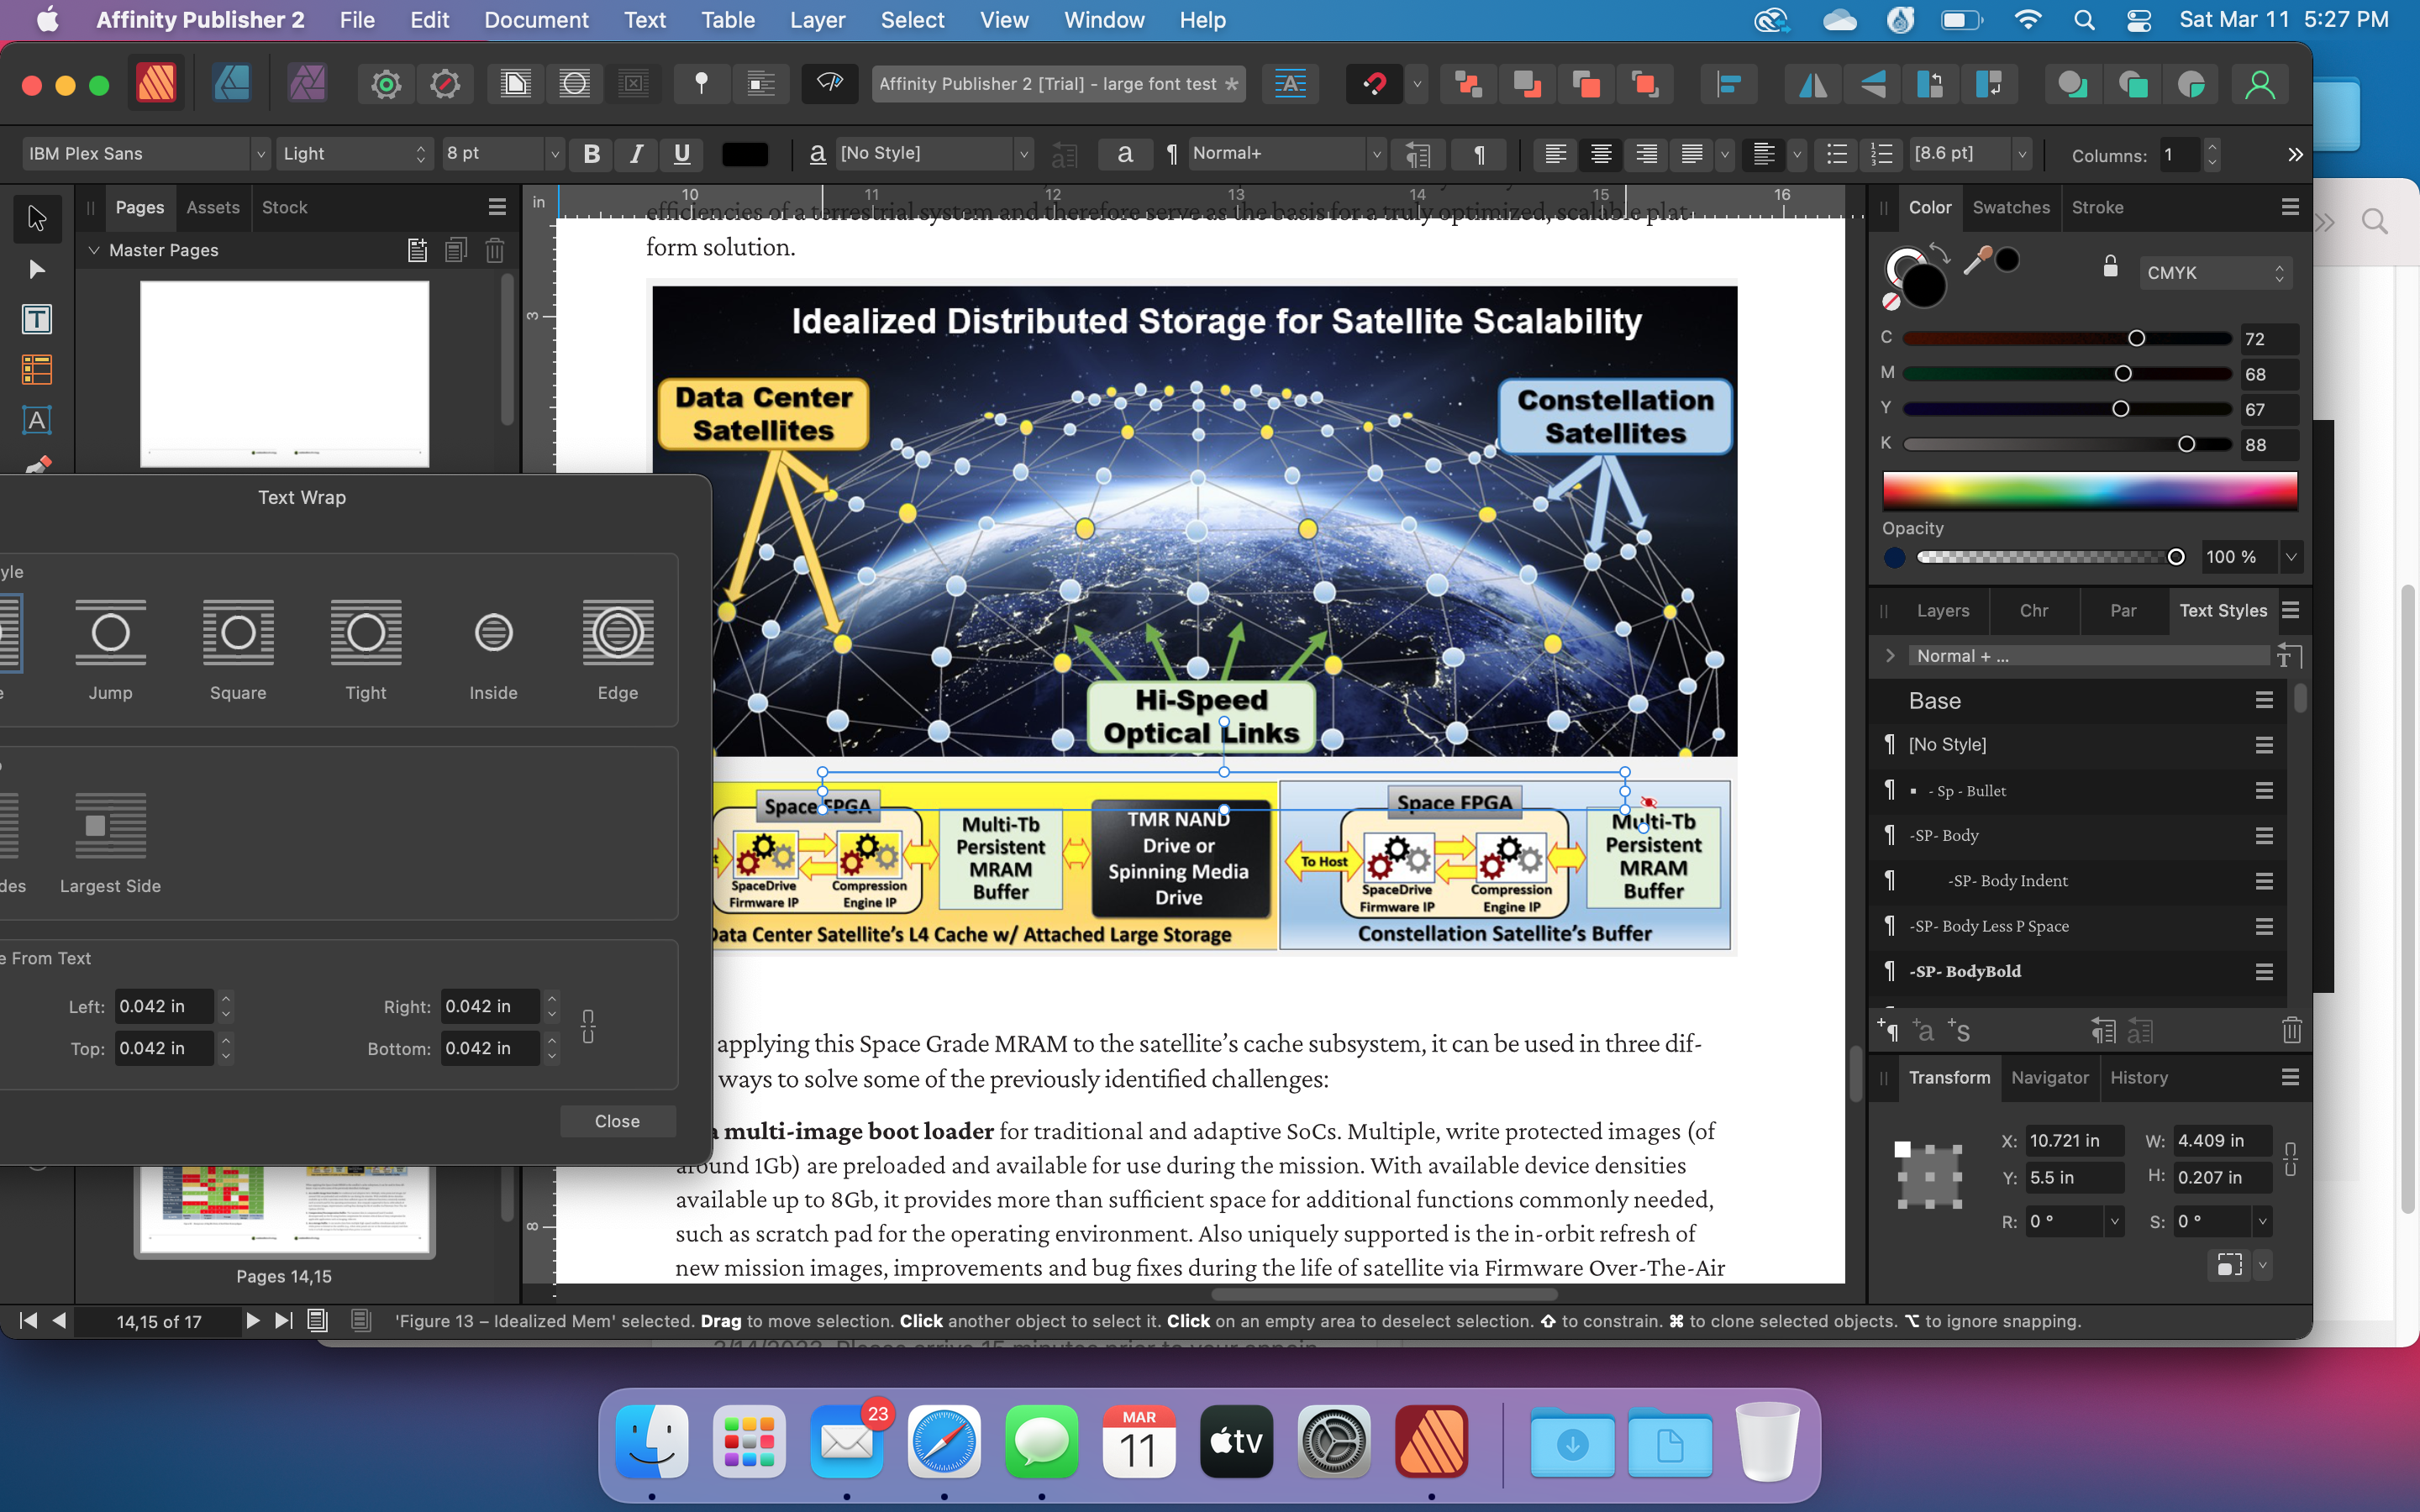
Task: Switch to the Layers tab
Action: 1942,610
